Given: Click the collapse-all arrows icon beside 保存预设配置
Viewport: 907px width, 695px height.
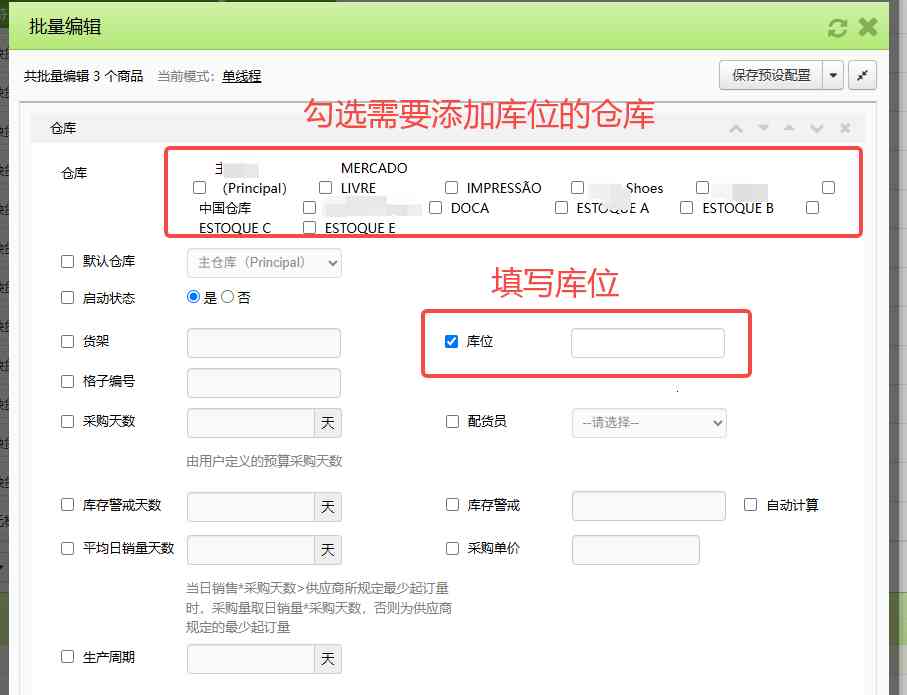Looking at the screenshot, I should pos(862,75).
